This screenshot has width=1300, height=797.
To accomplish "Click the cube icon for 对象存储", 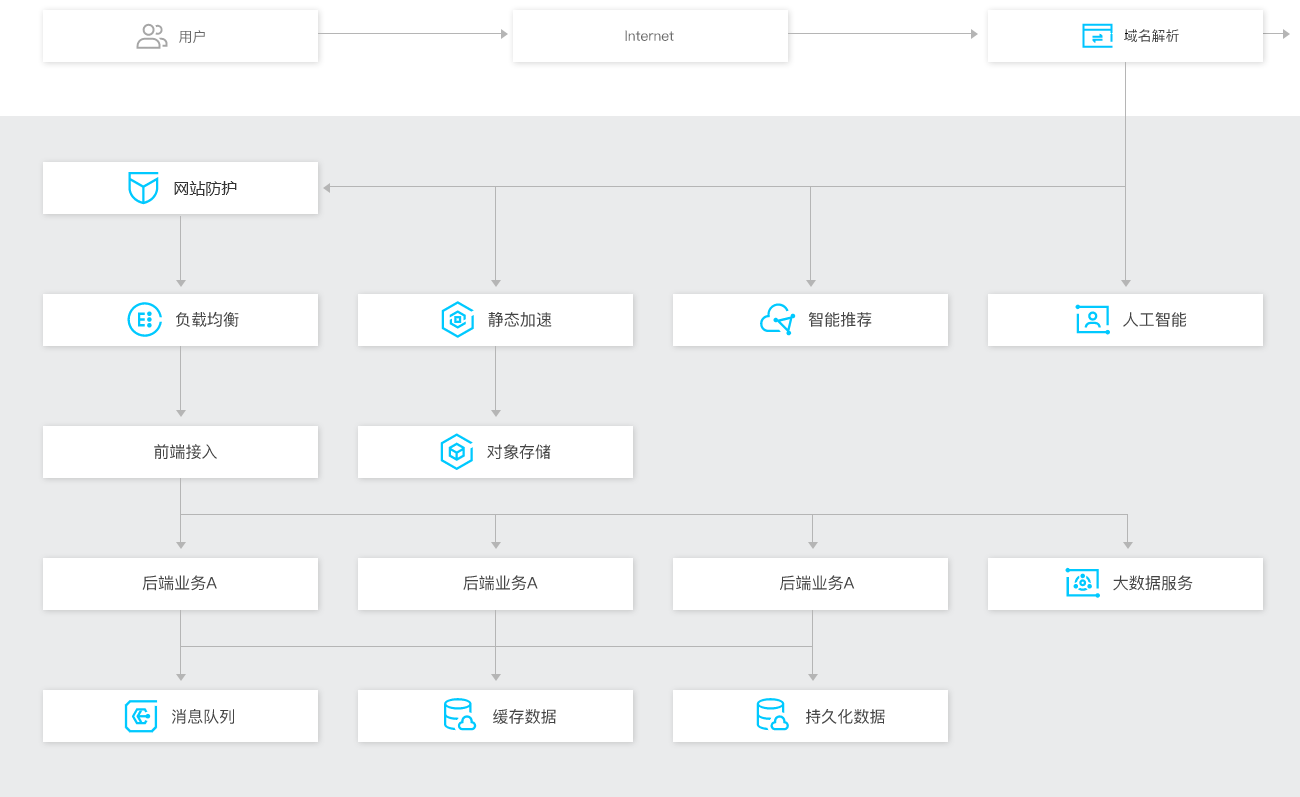I will point(457,452).
